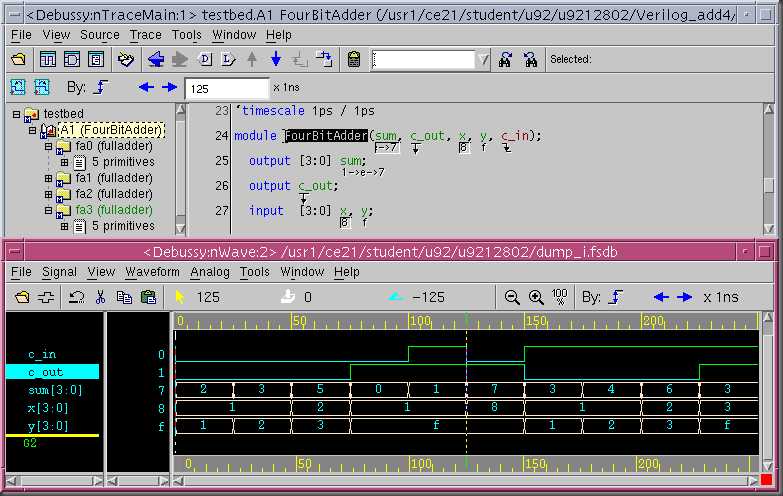Click the cut scissors icon in nWave
Image resolution: width=783 pixels, height=496 pixels.
(100, 297)
